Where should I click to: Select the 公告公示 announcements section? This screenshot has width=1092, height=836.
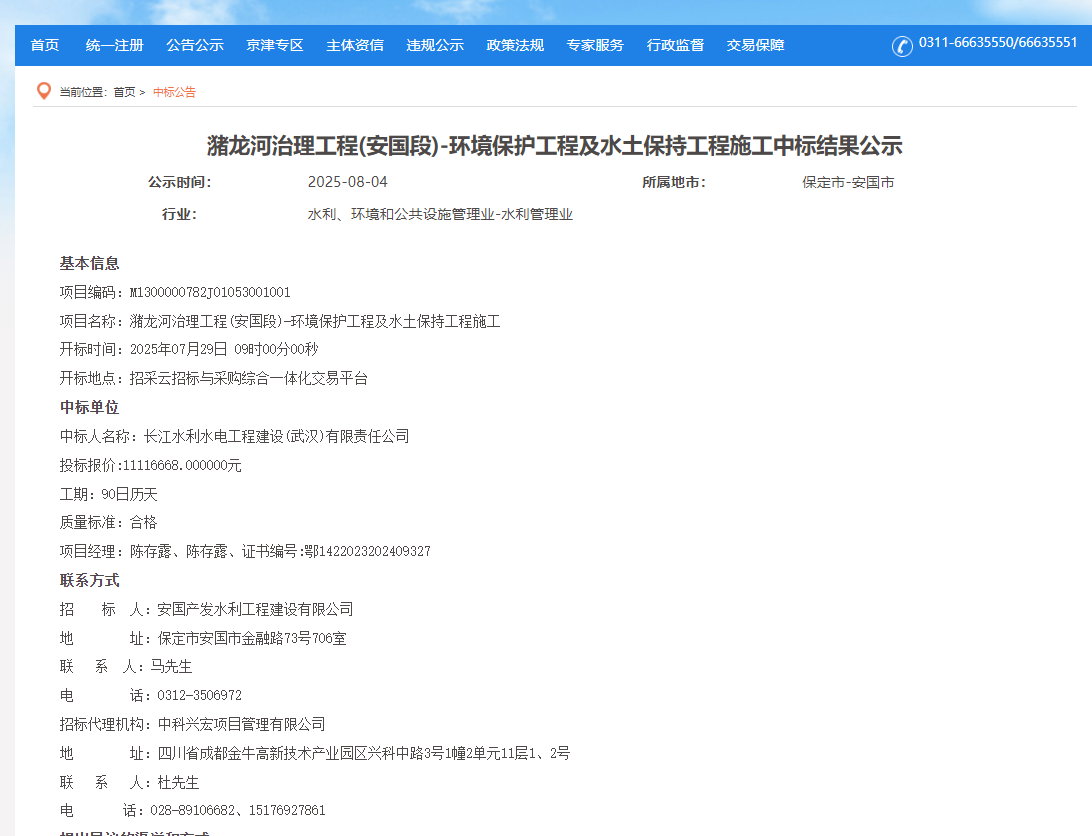tap(194, 45)
